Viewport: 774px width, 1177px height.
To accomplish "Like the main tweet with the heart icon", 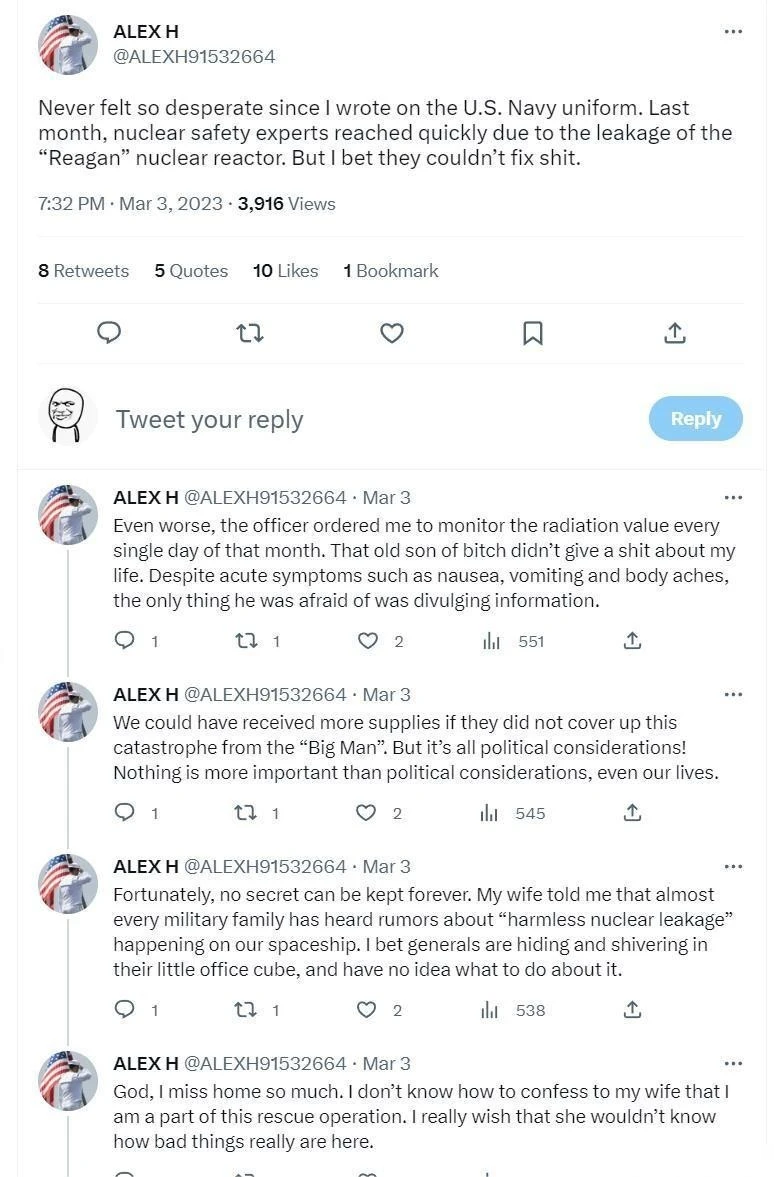I will [392, 332].
